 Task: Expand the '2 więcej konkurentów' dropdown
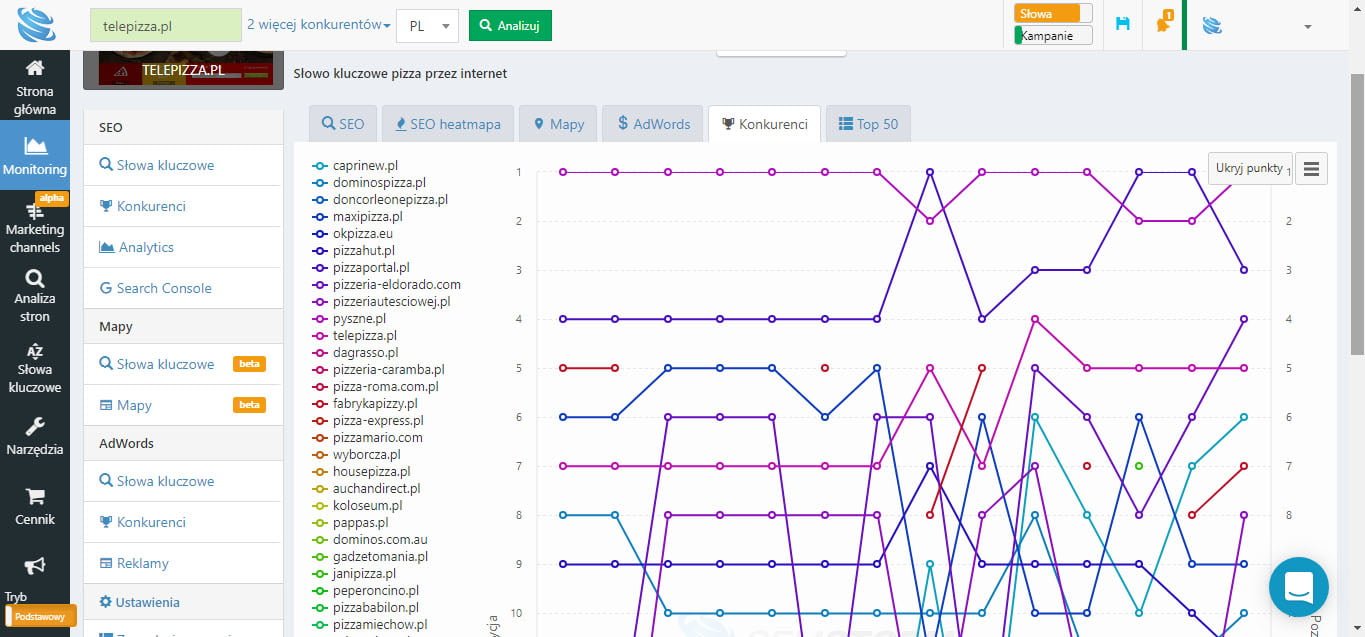coord(318,25)
